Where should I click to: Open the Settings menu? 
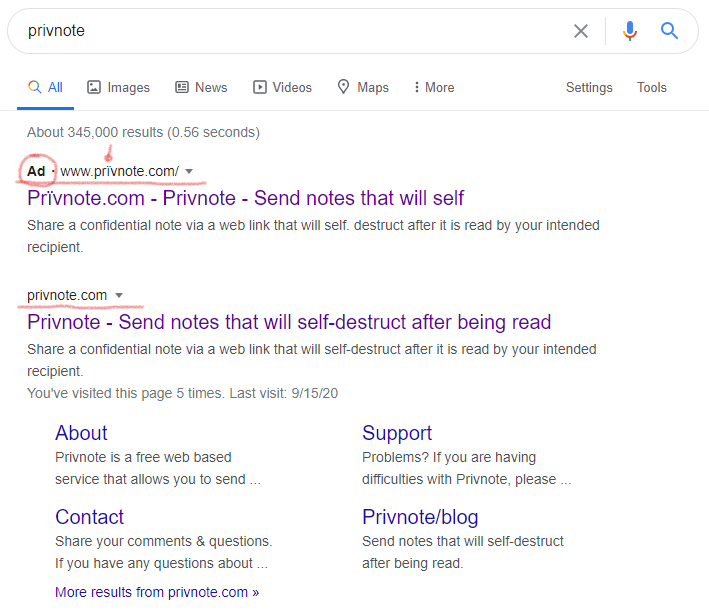589,87
